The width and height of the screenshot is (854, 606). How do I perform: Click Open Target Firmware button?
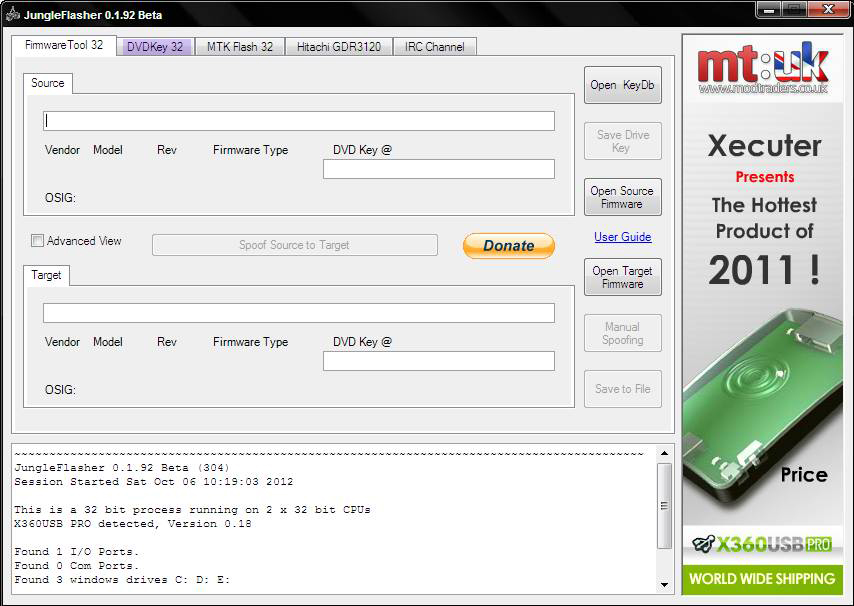point(623,277)
